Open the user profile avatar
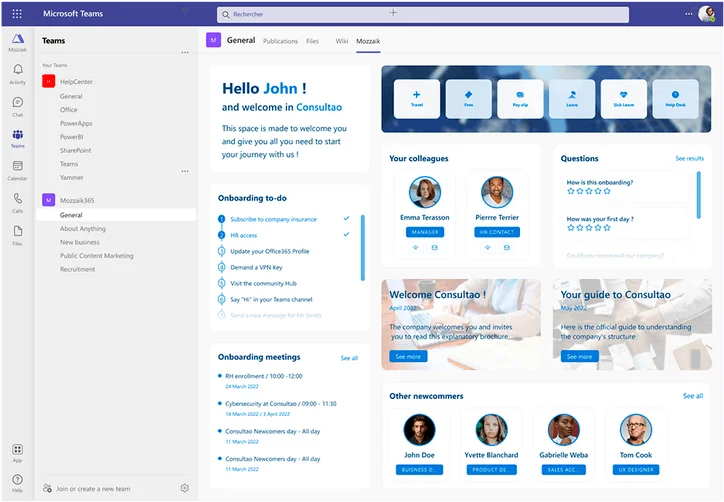 tap(706, 14)
